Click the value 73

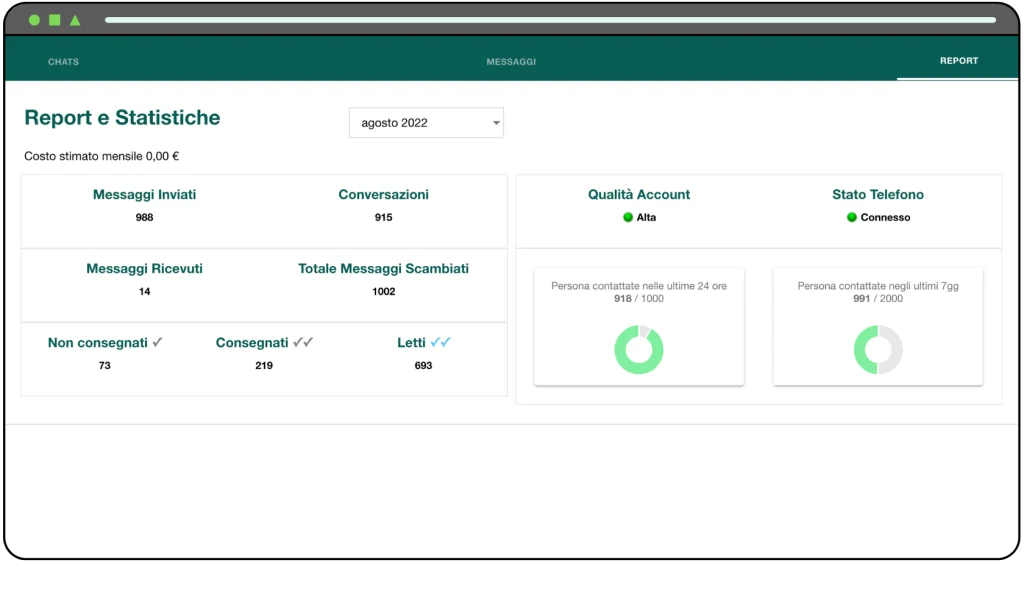click(104, 366)
